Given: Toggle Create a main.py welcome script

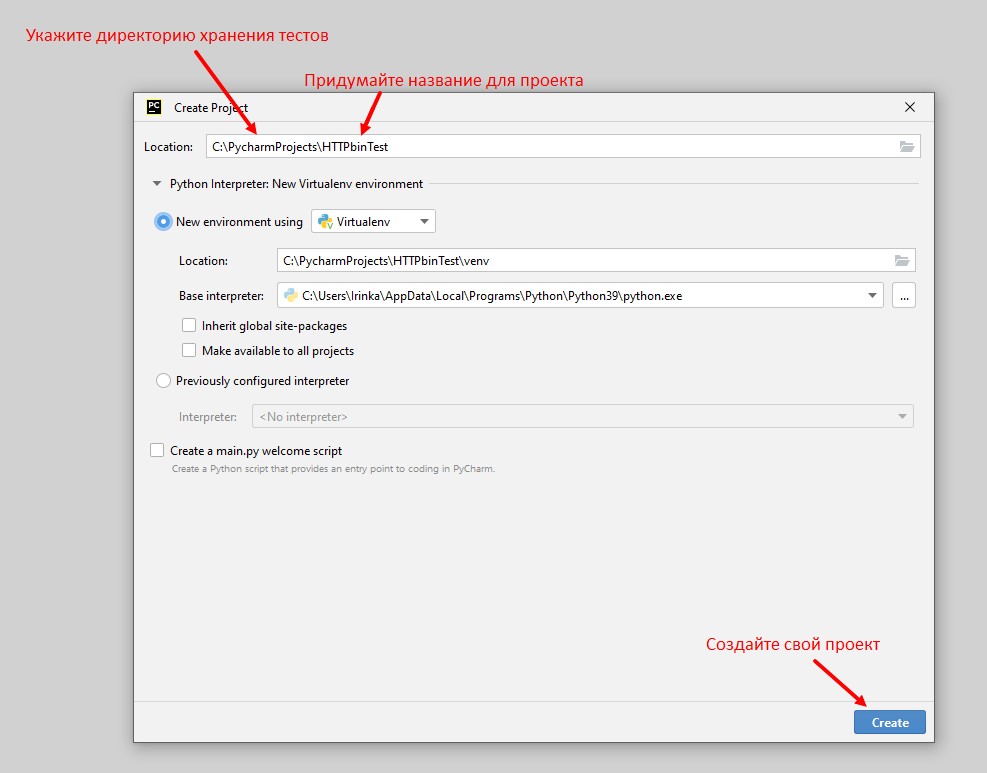Looking at the screenshot, I should (x=157, y=451).
